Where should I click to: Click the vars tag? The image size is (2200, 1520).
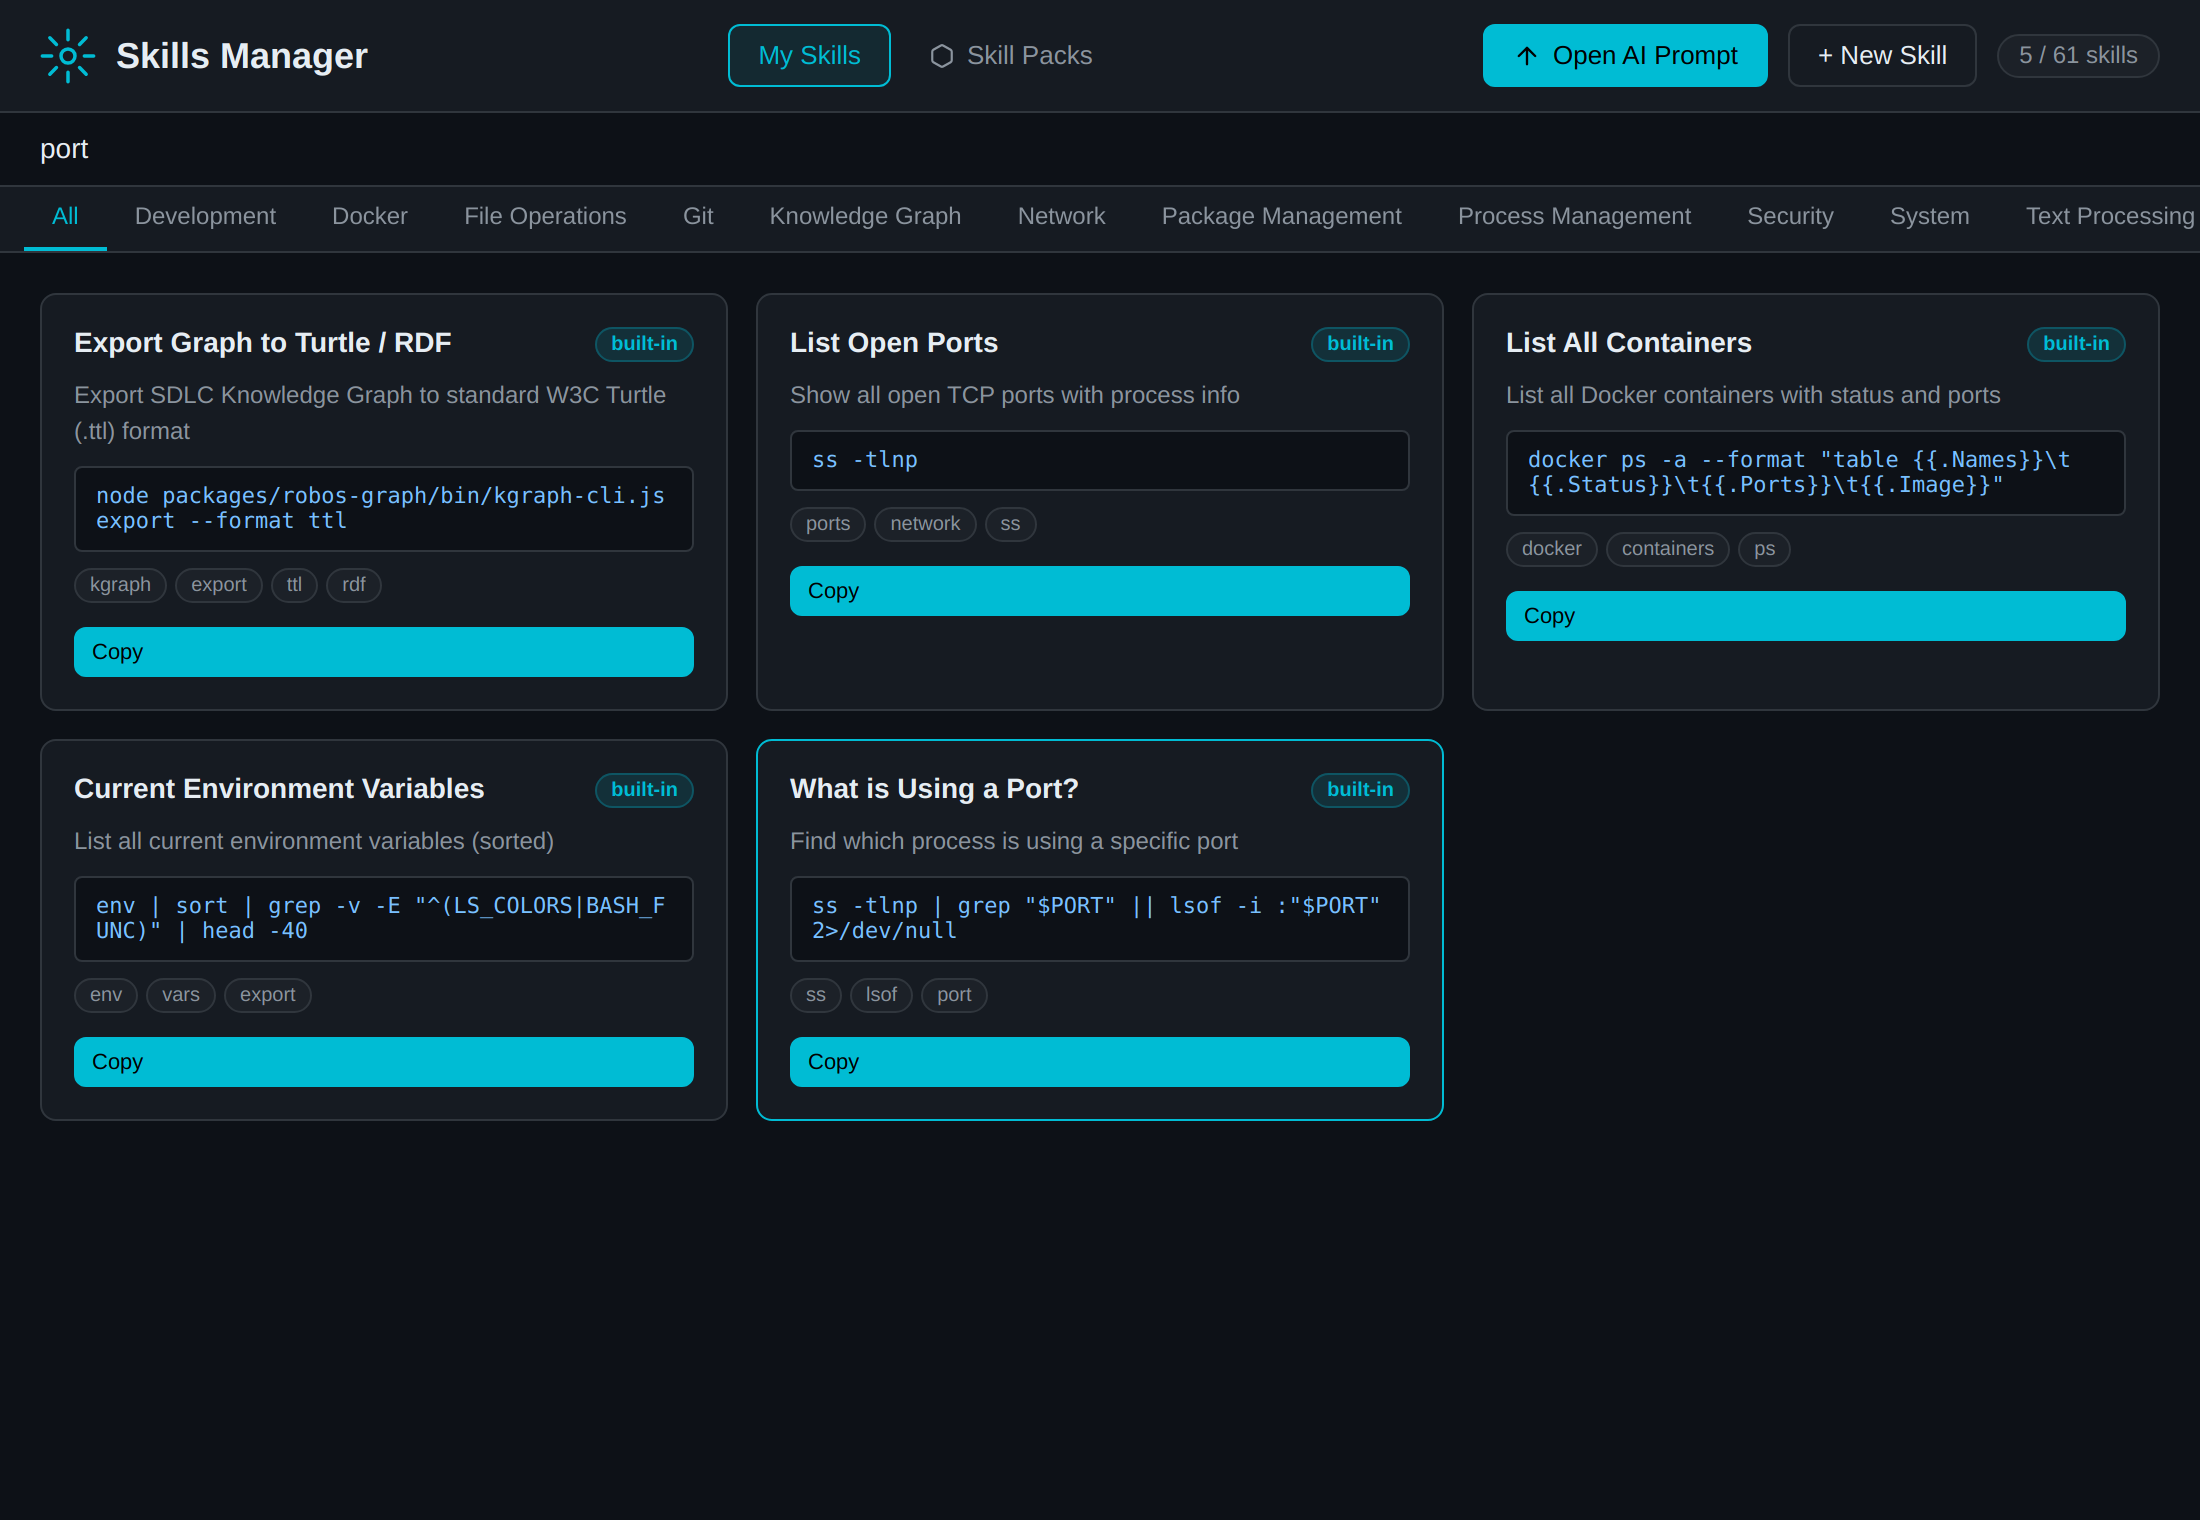pos(181,995)
